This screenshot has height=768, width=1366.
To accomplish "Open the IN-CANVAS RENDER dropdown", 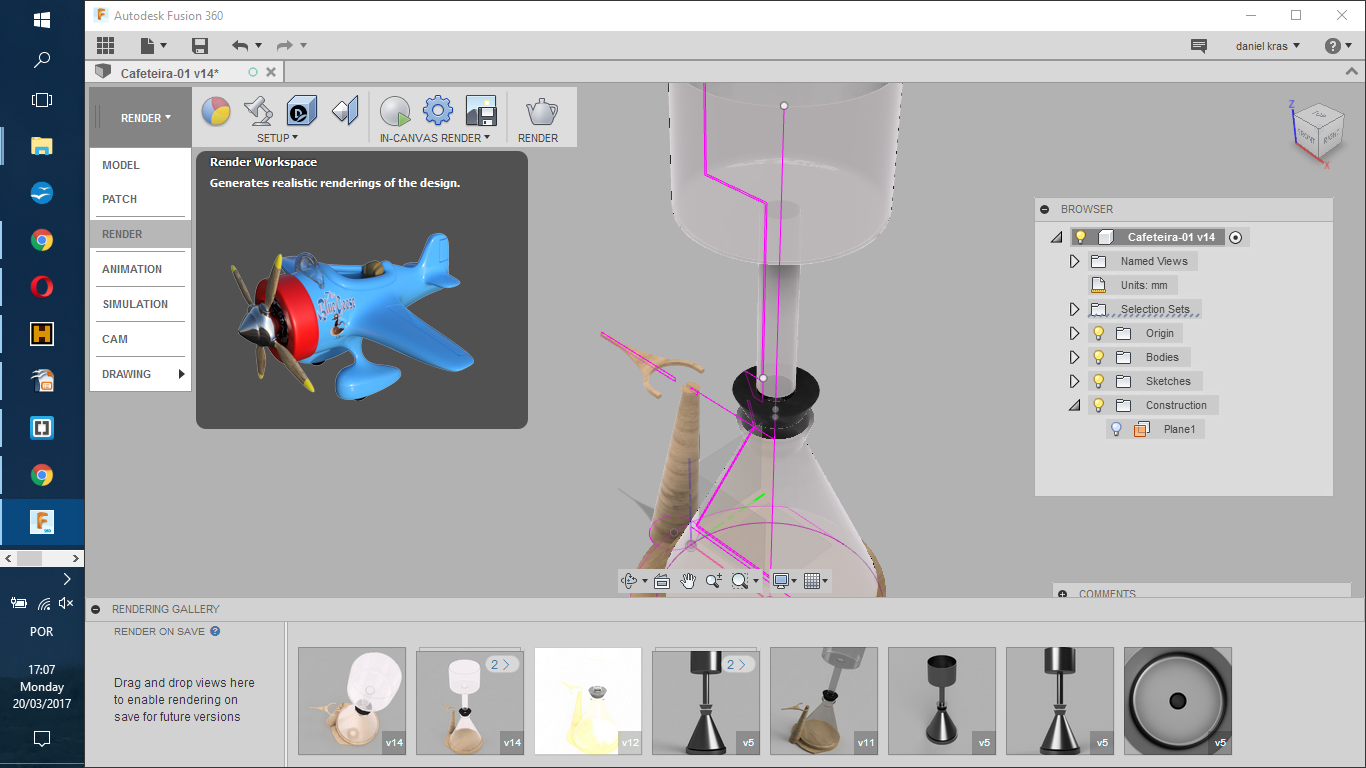I will [435, 138].
